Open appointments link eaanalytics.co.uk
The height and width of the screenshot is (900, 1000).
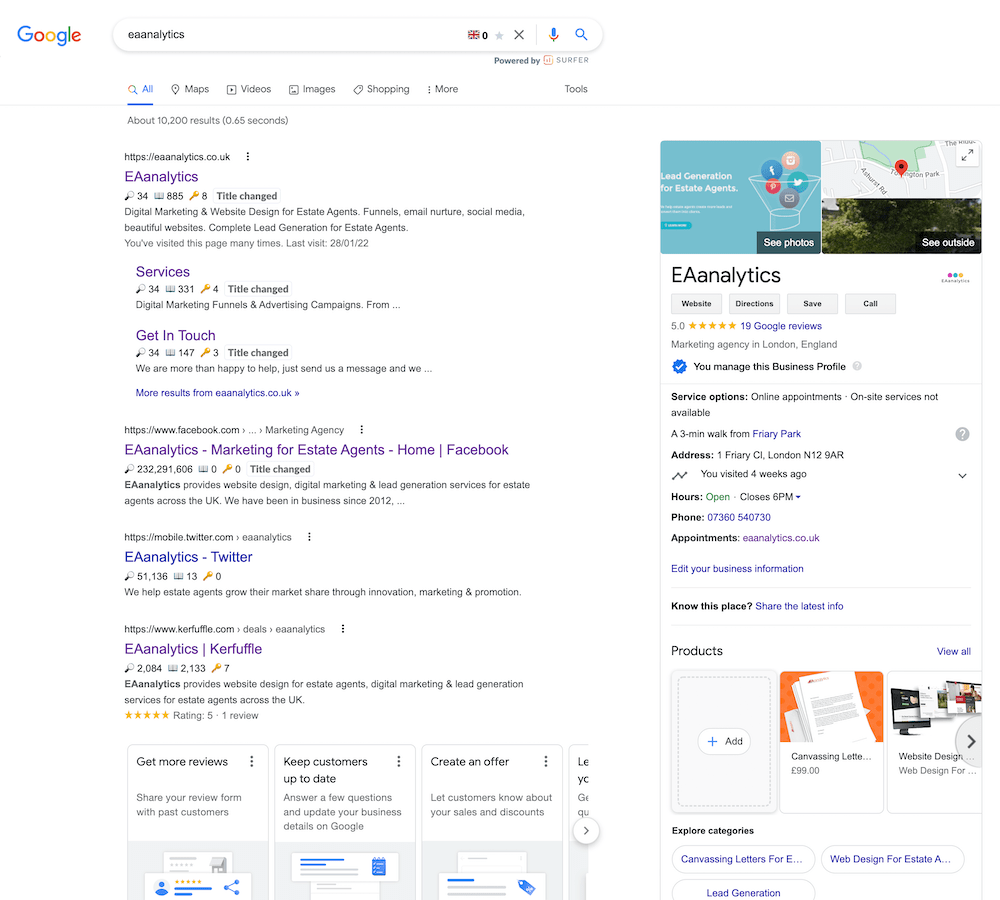tap(781, 538)
